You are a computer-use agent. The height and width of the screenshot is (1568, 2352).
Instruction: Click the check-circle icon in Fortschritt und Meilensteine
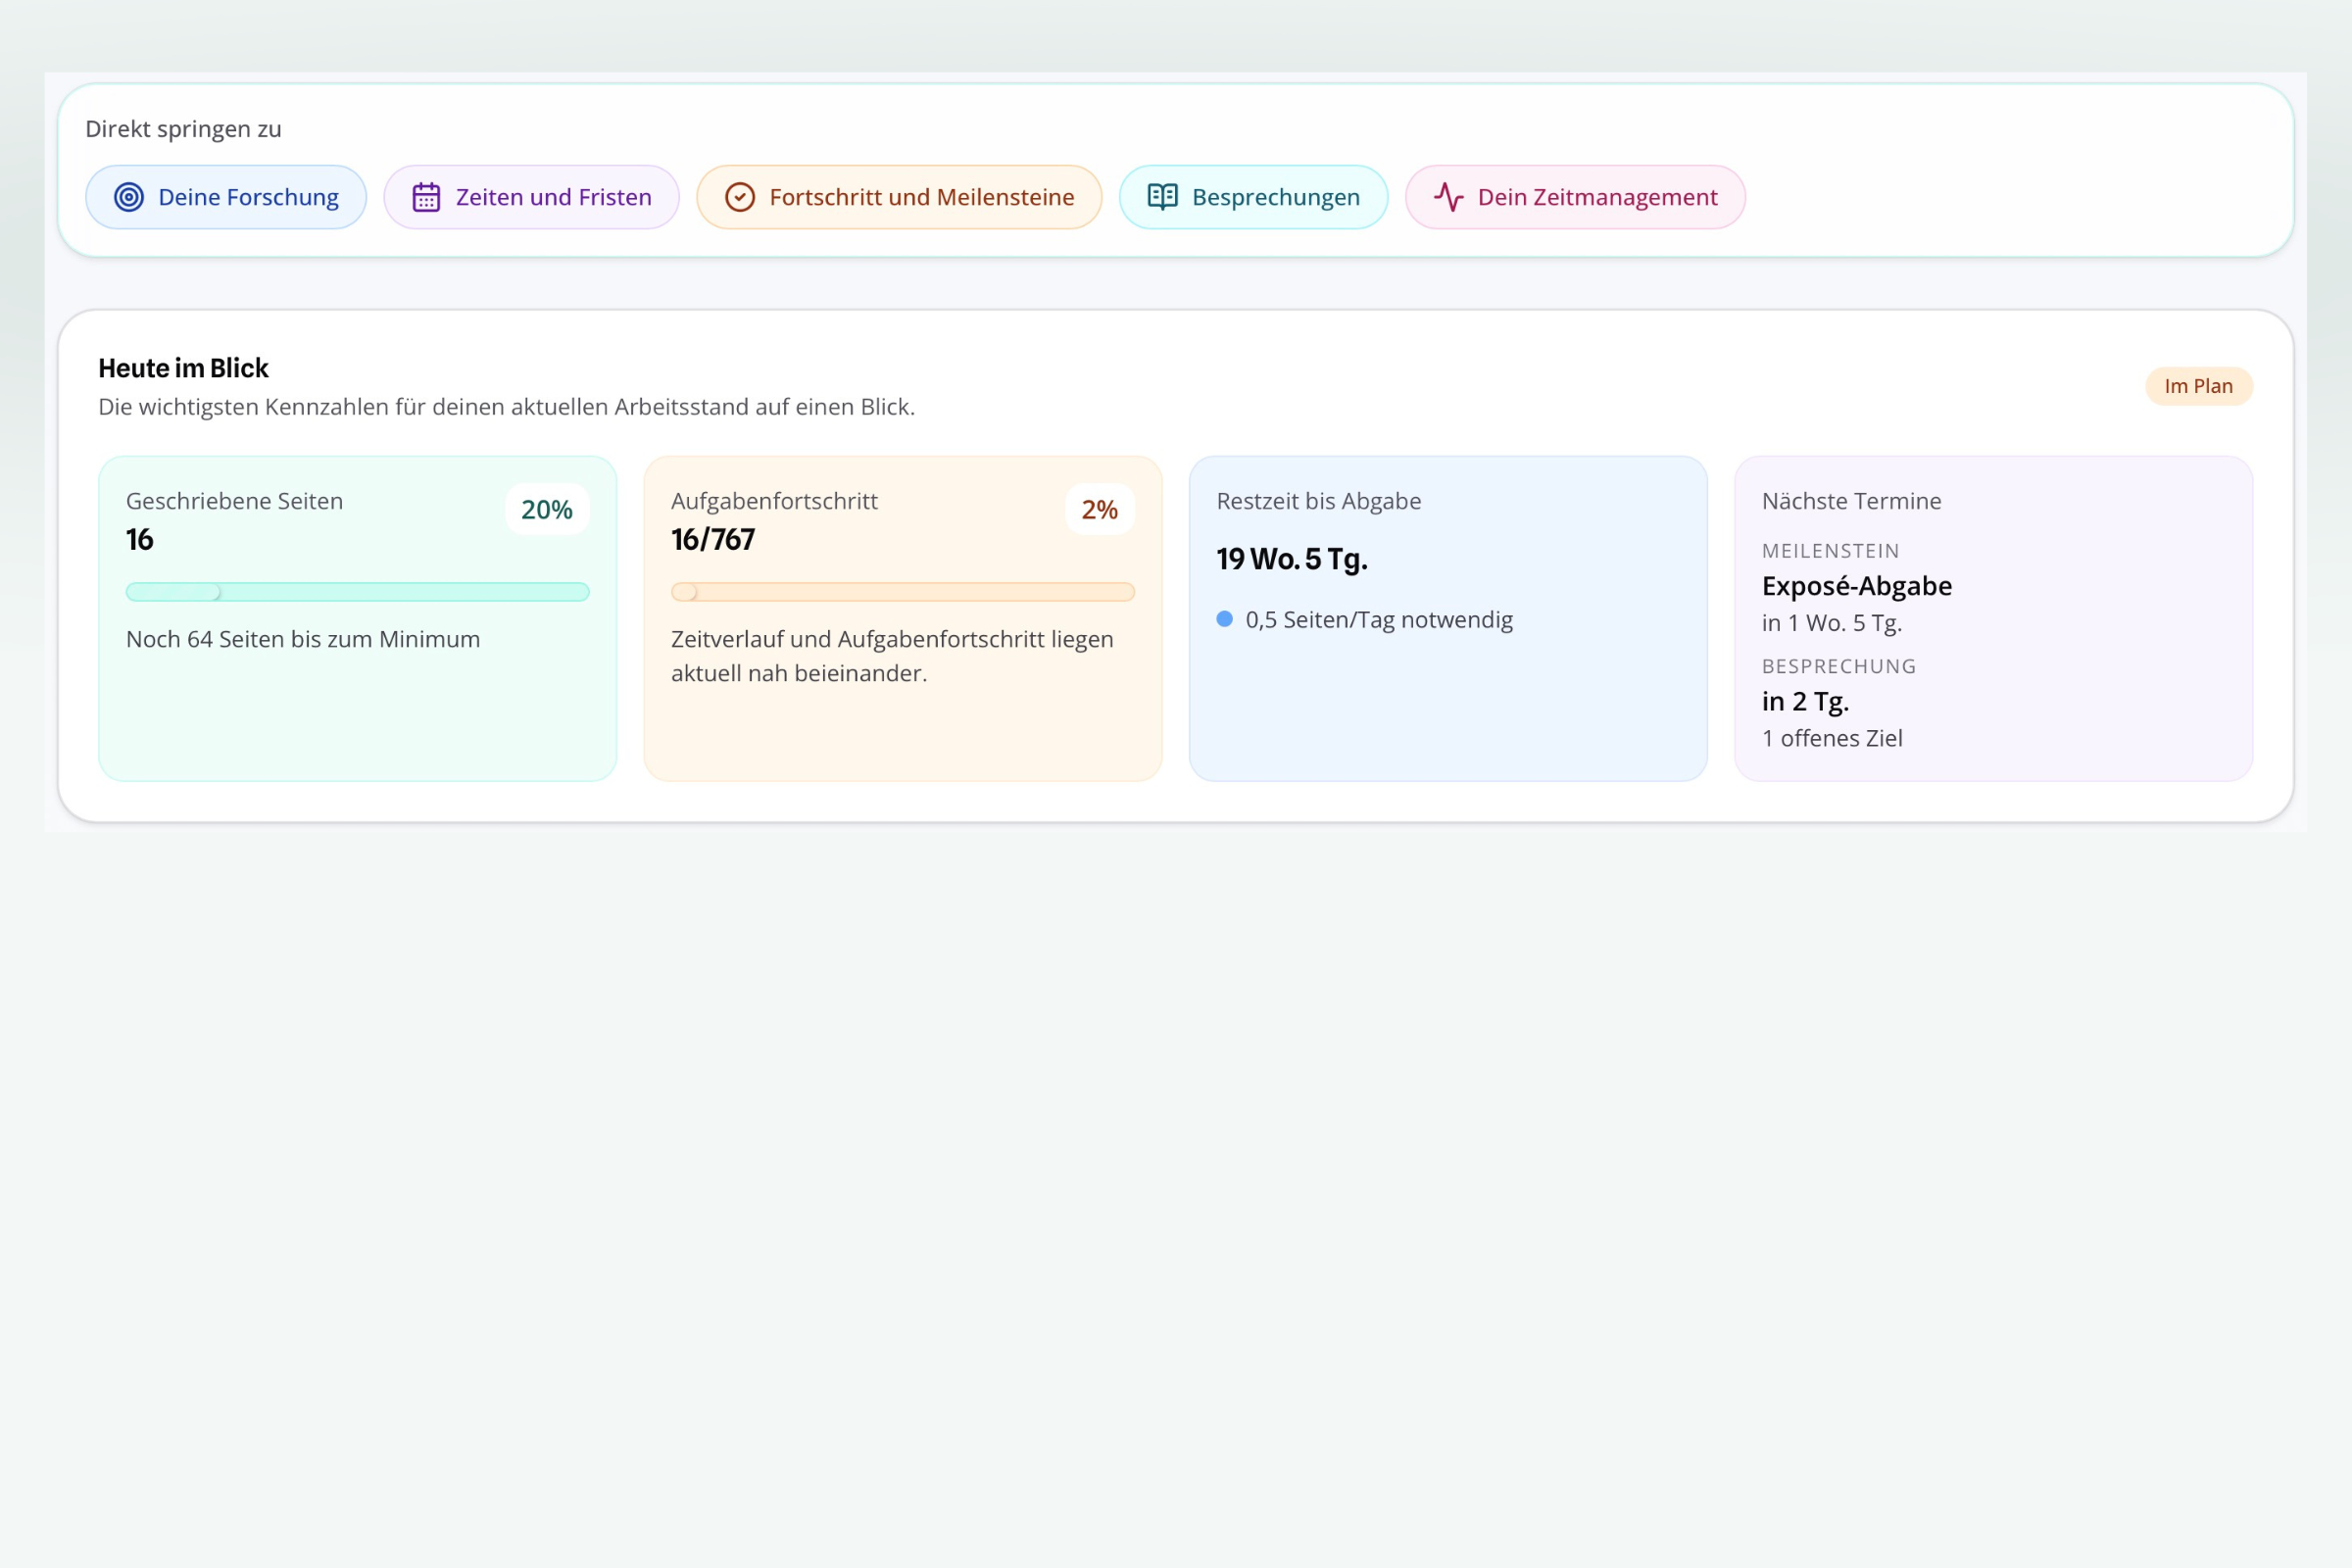point(739,197)
